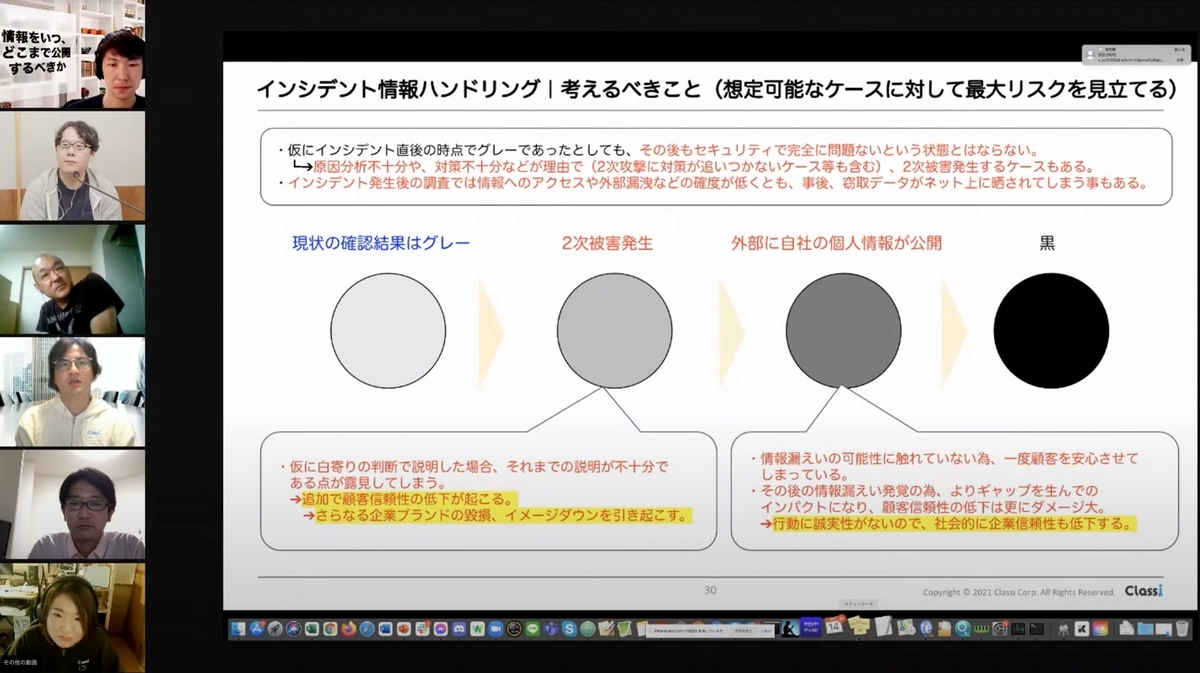Select video of man in beige hoodie
The width and height of the screenshot is (1200, 673).
pos(72,392)
